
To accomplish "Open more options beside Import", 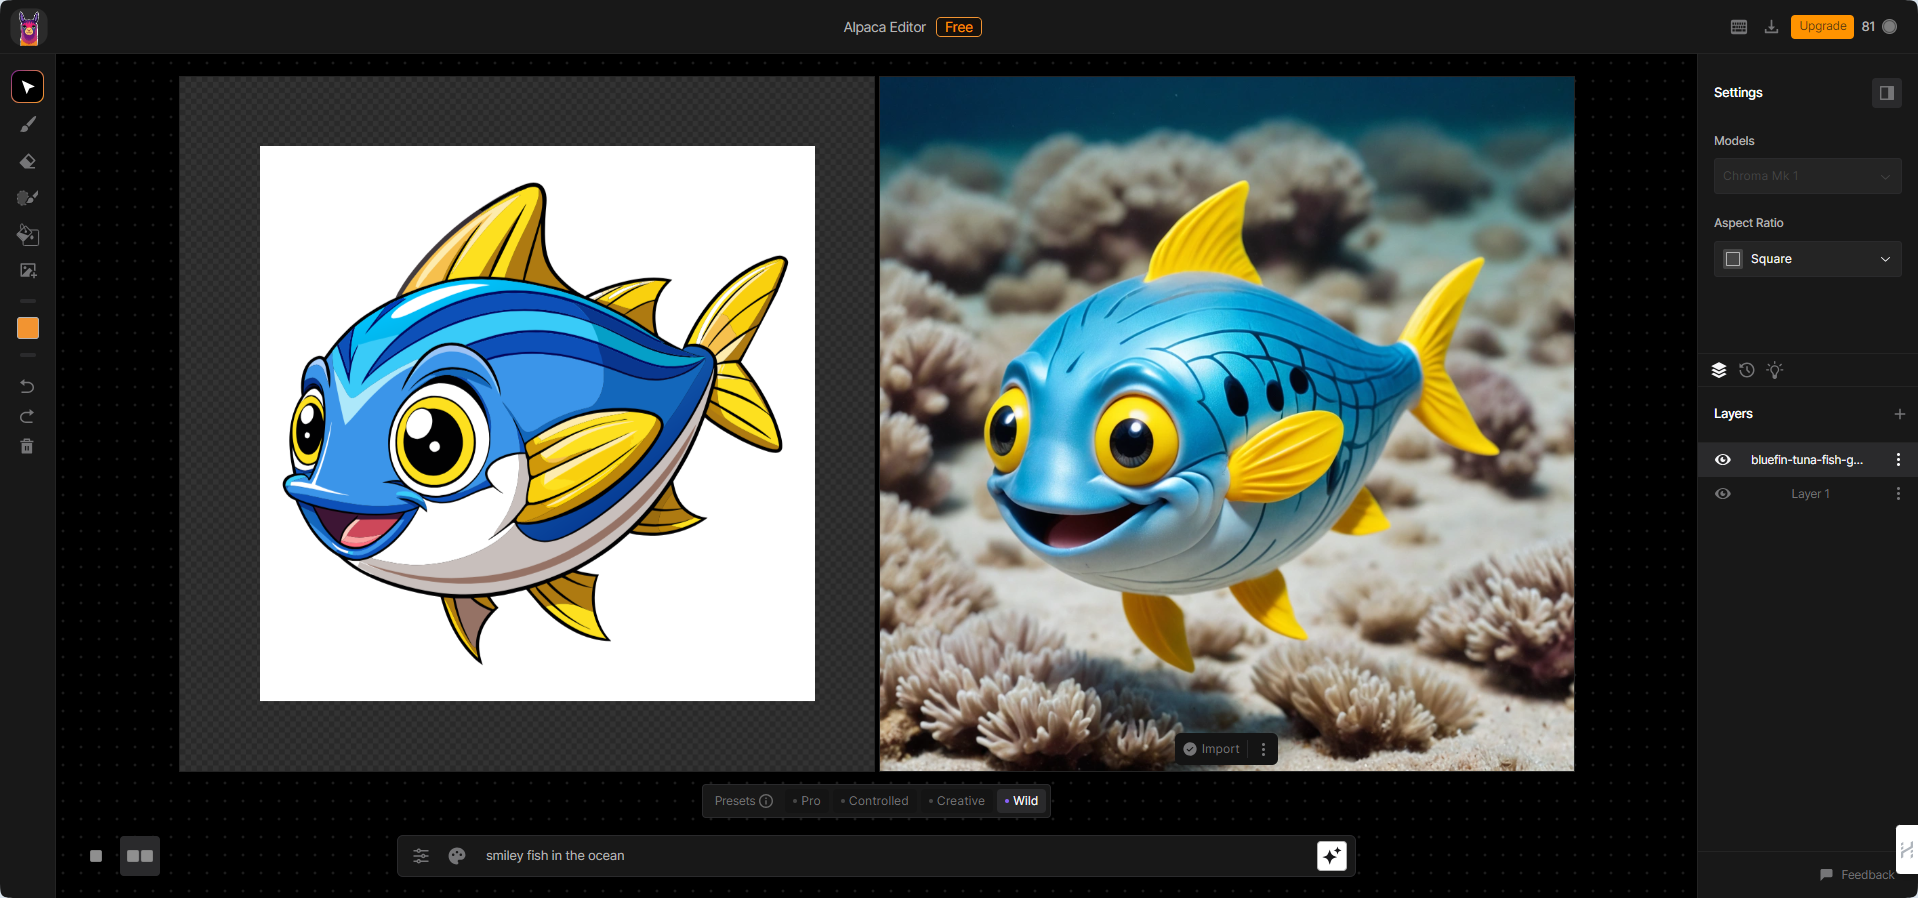I will pyautogui.click(x=1263, y=749).
